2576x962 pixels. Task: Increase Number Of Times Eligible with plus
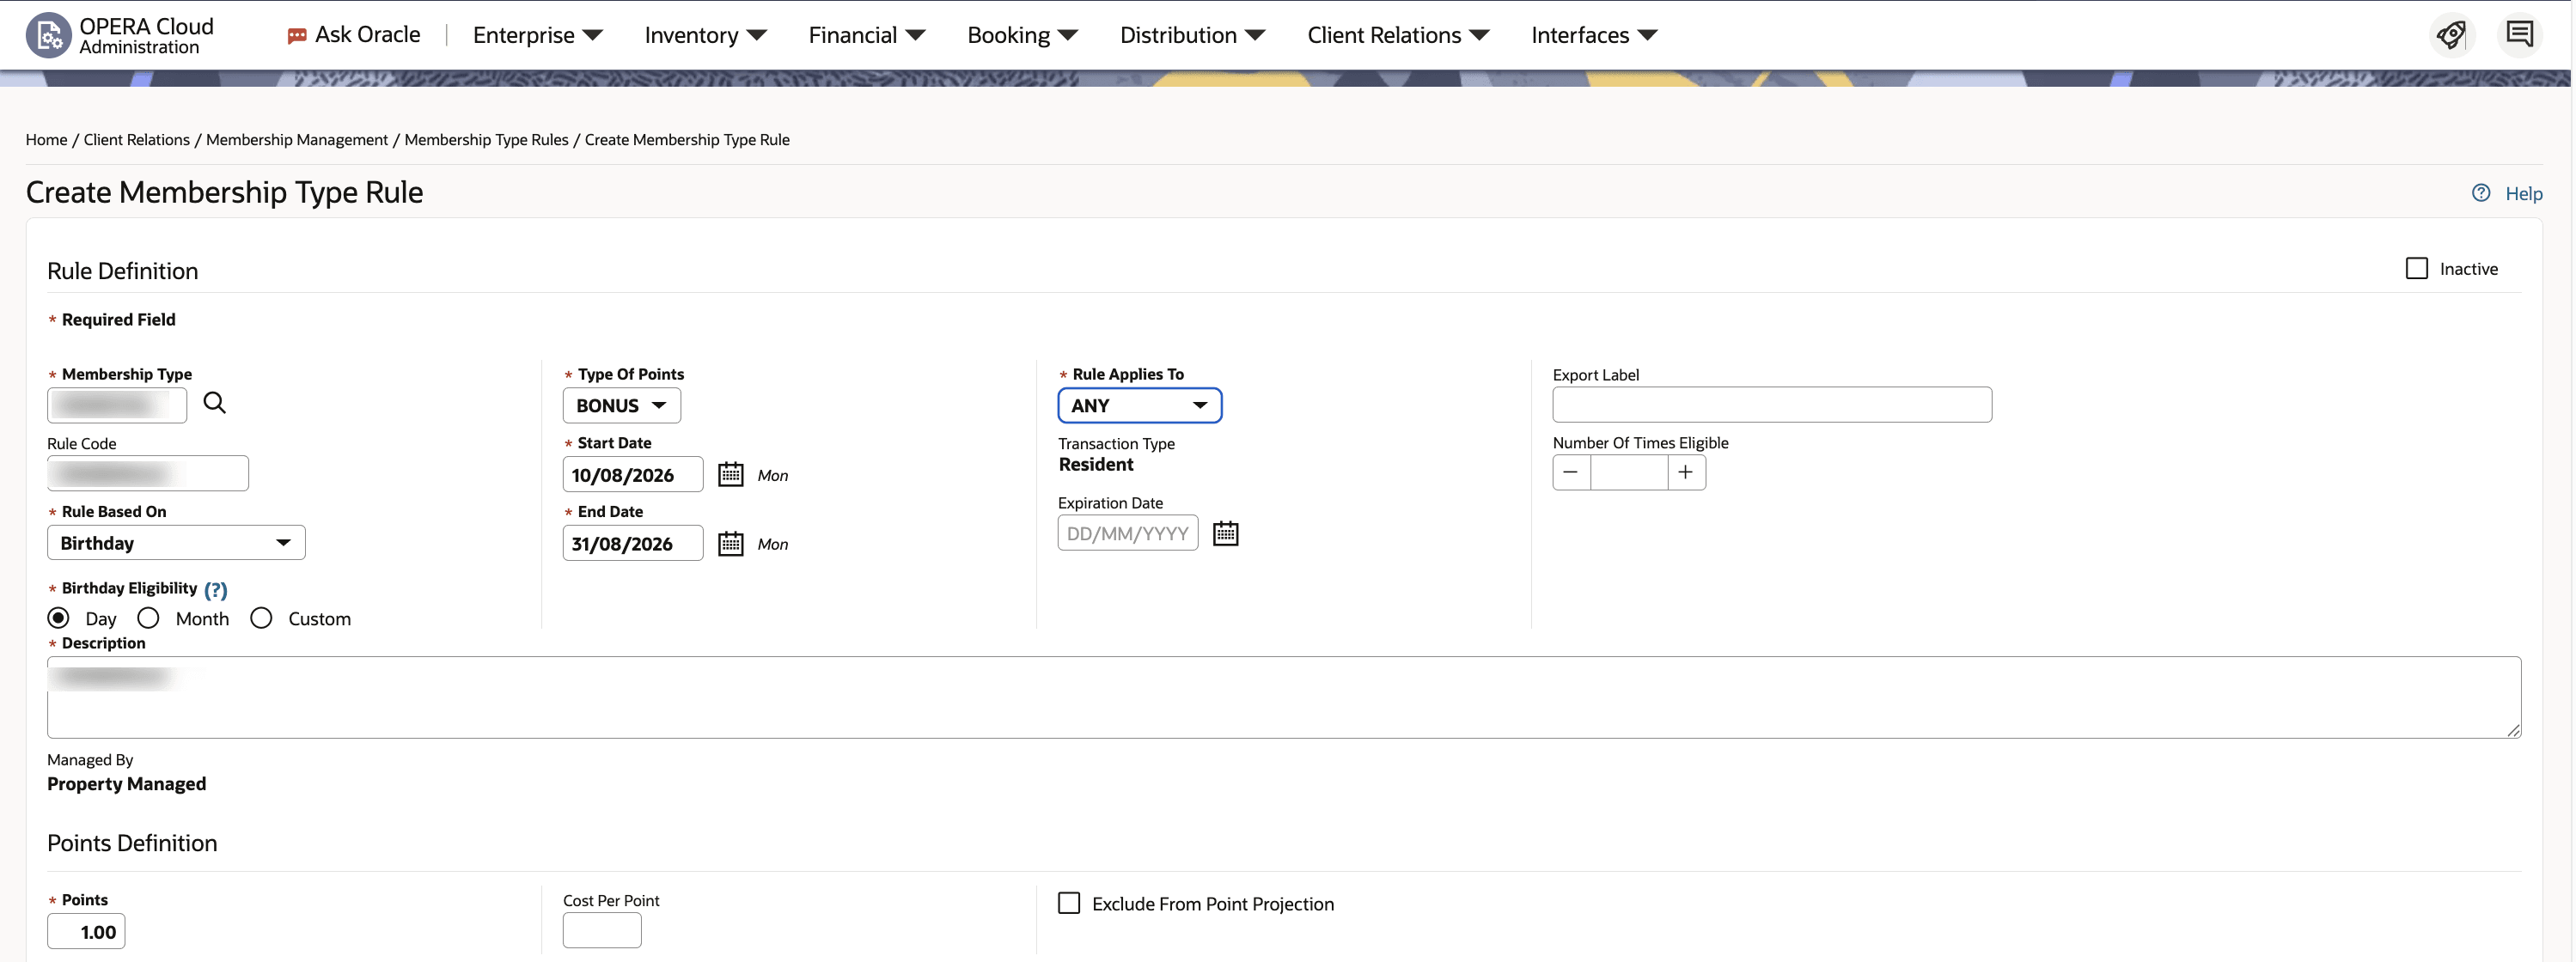click(1687, 472)
